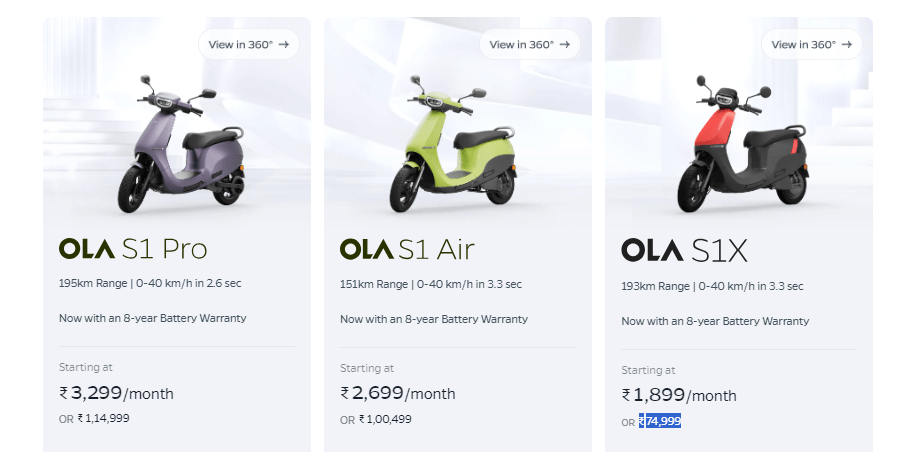Open View in 360° for S1 Air
898x452 pixels.
[529, 44]
